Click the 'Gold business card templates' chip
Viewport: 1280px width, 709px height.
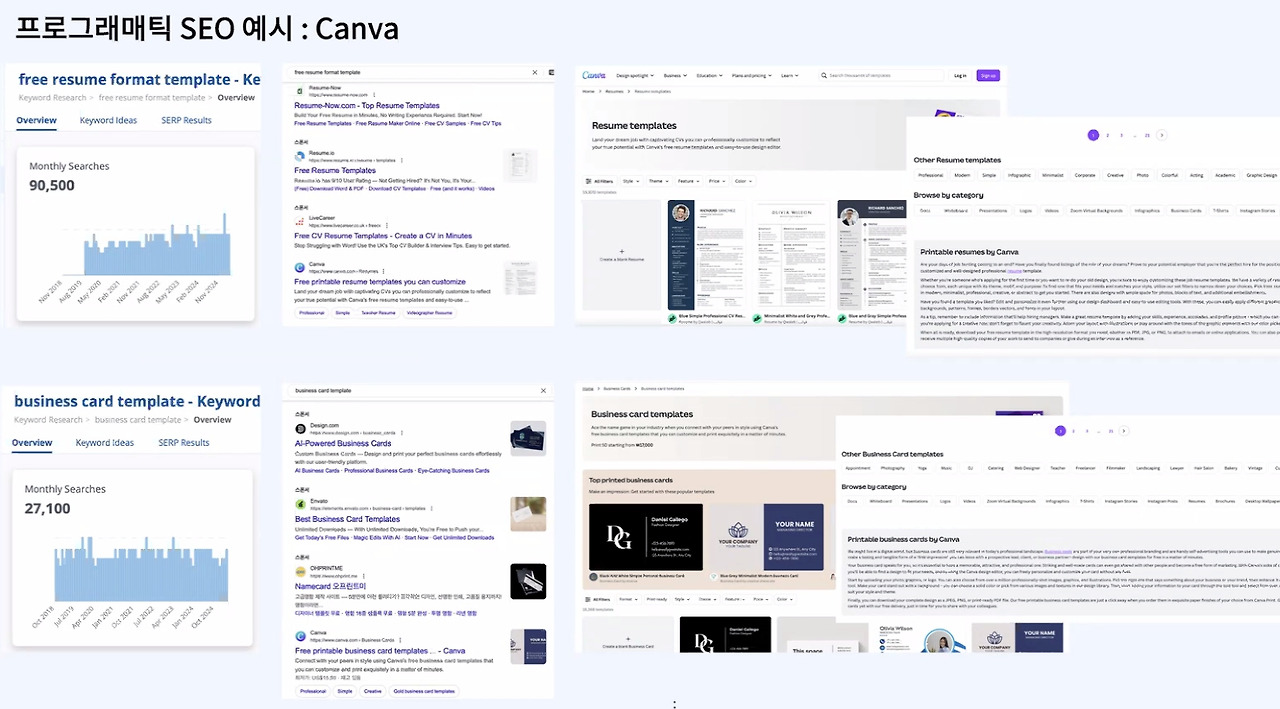[x=424, y=691]
